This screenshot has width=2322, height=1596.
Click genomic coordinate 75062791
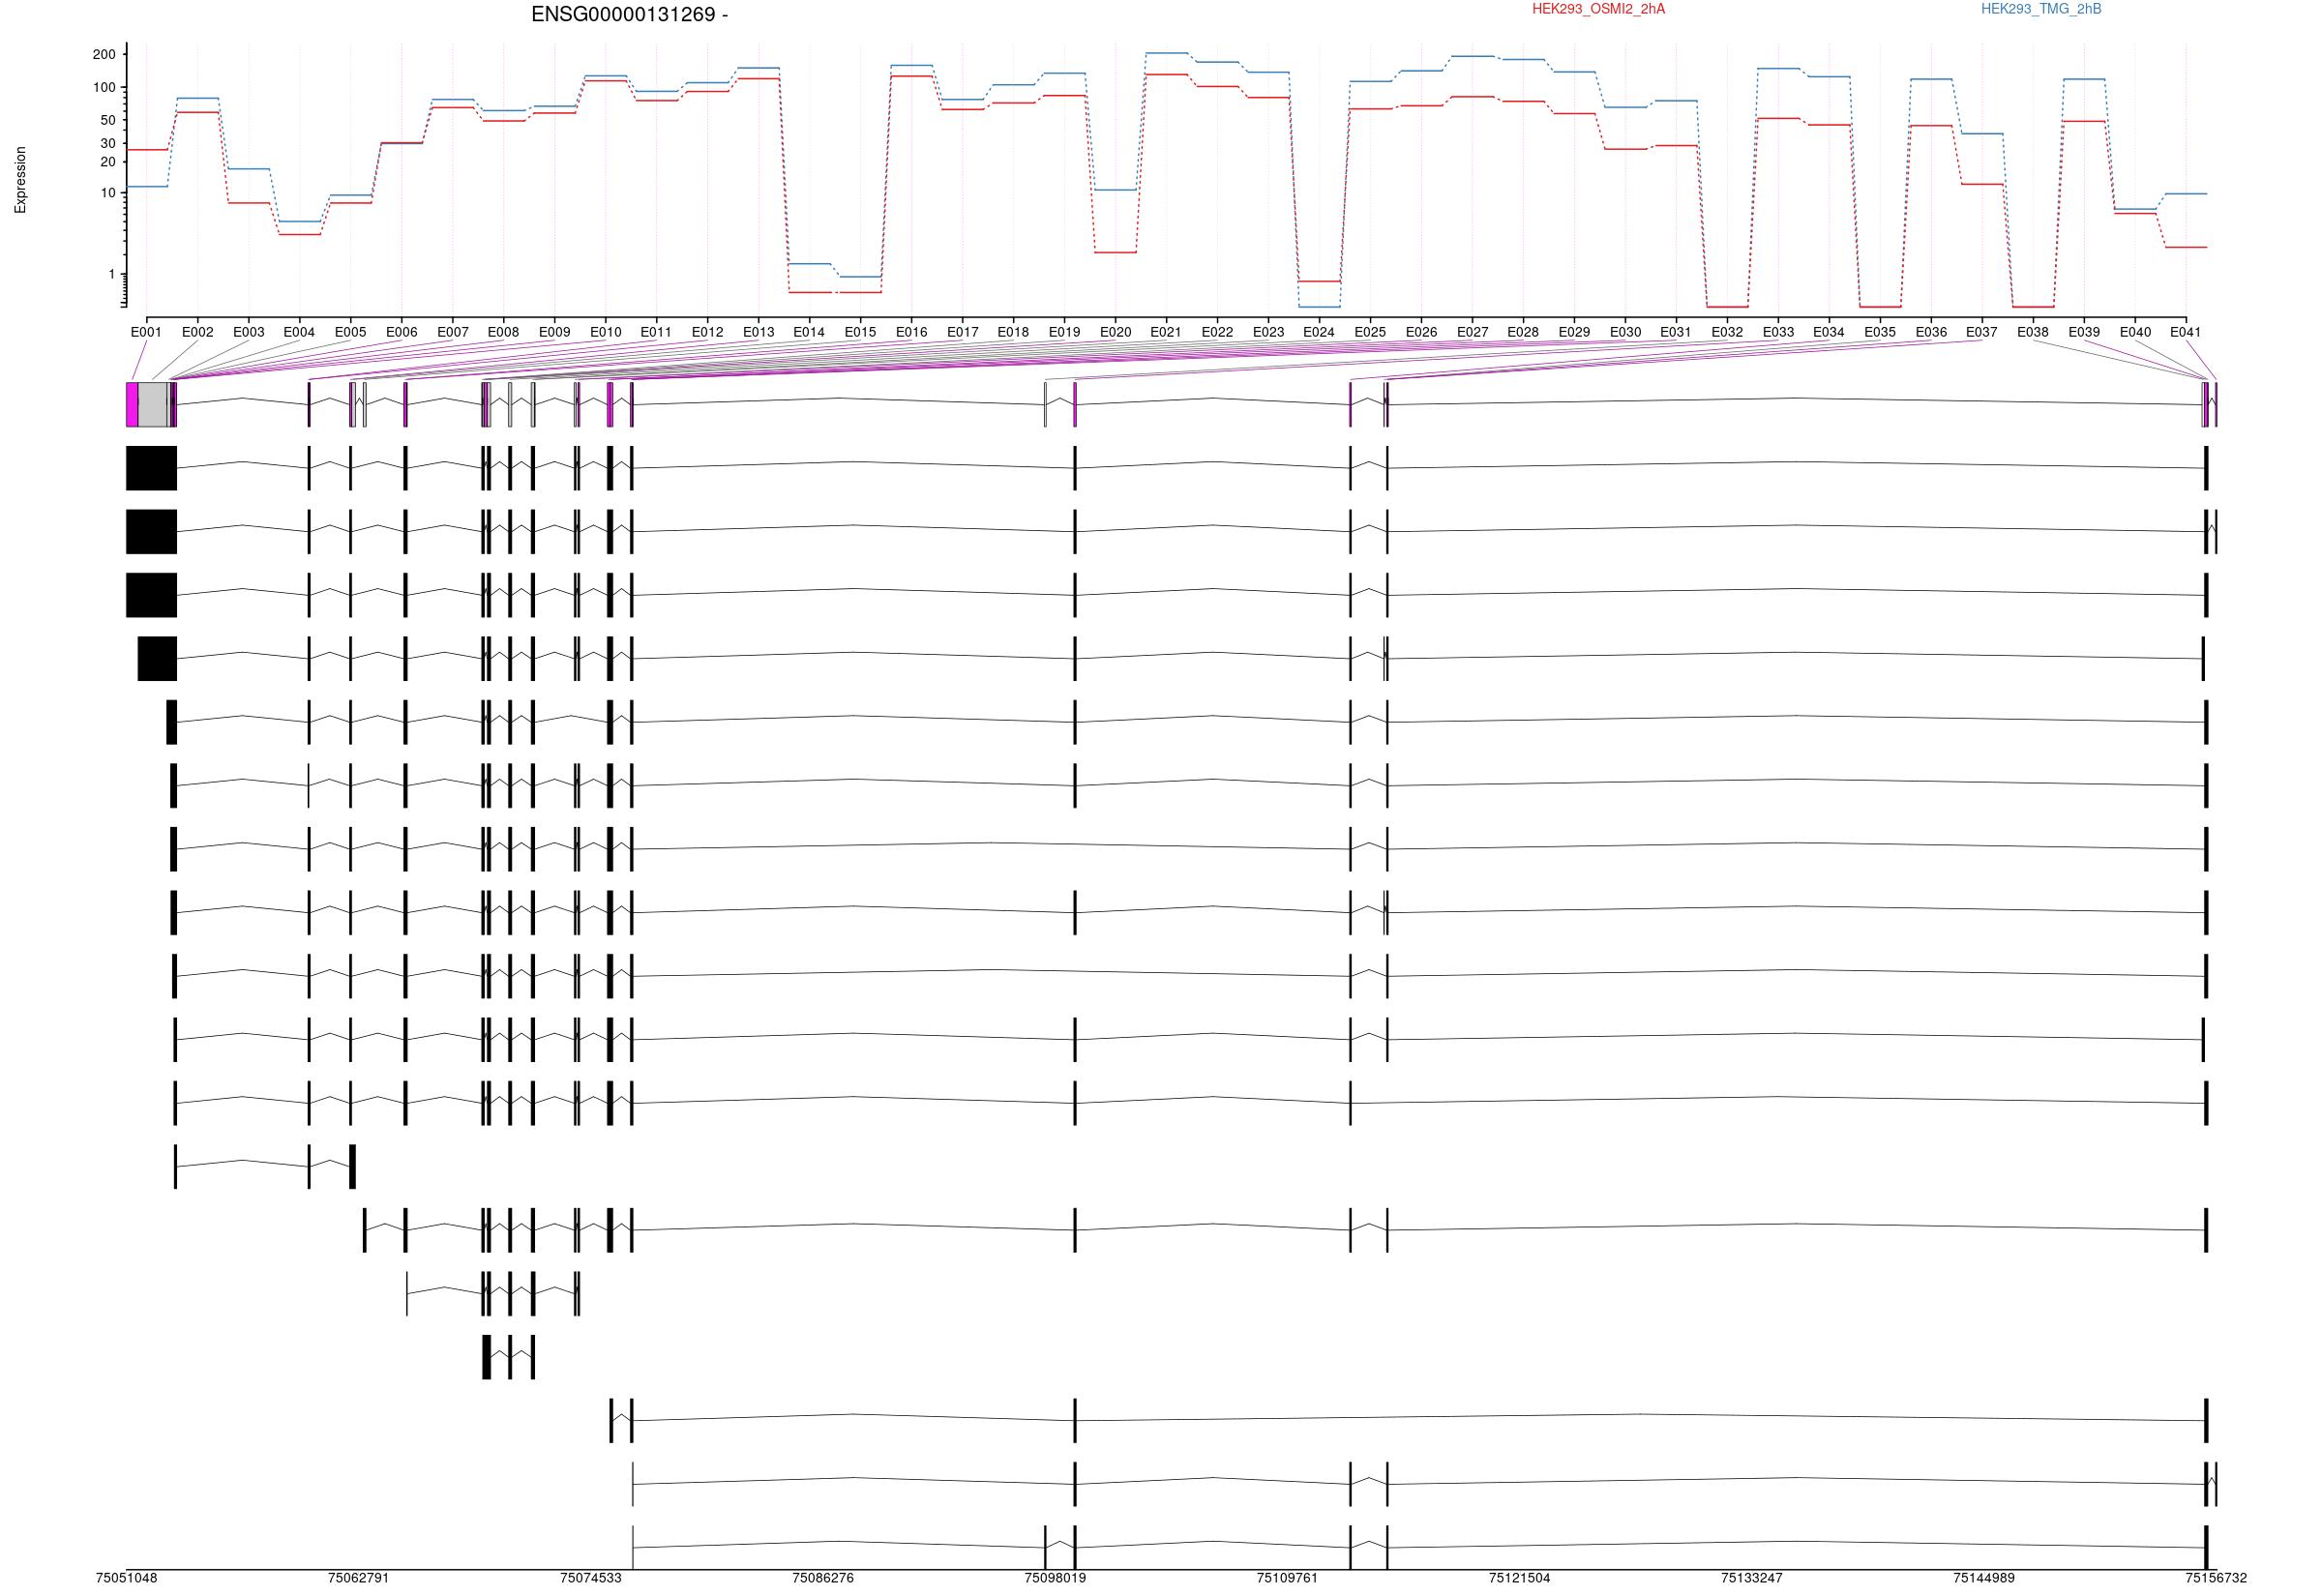tap(358, 1578)
